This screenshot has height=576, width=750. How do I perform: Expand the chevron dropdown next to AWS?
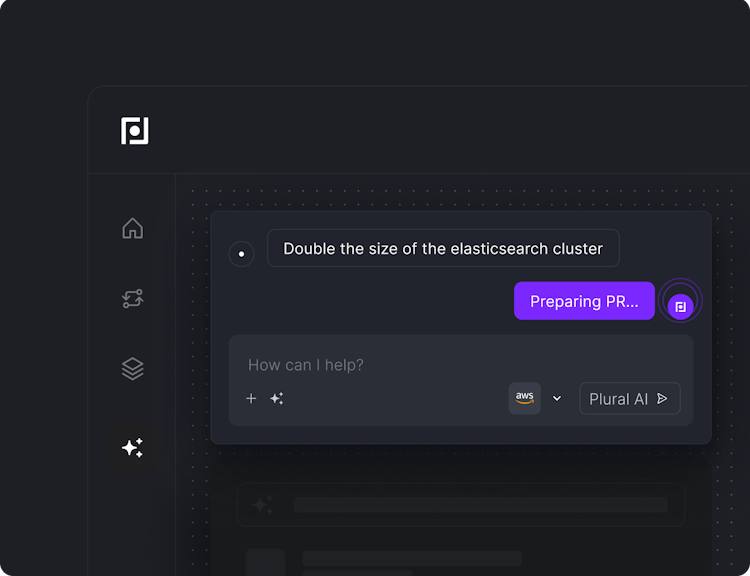pos(557,398)
